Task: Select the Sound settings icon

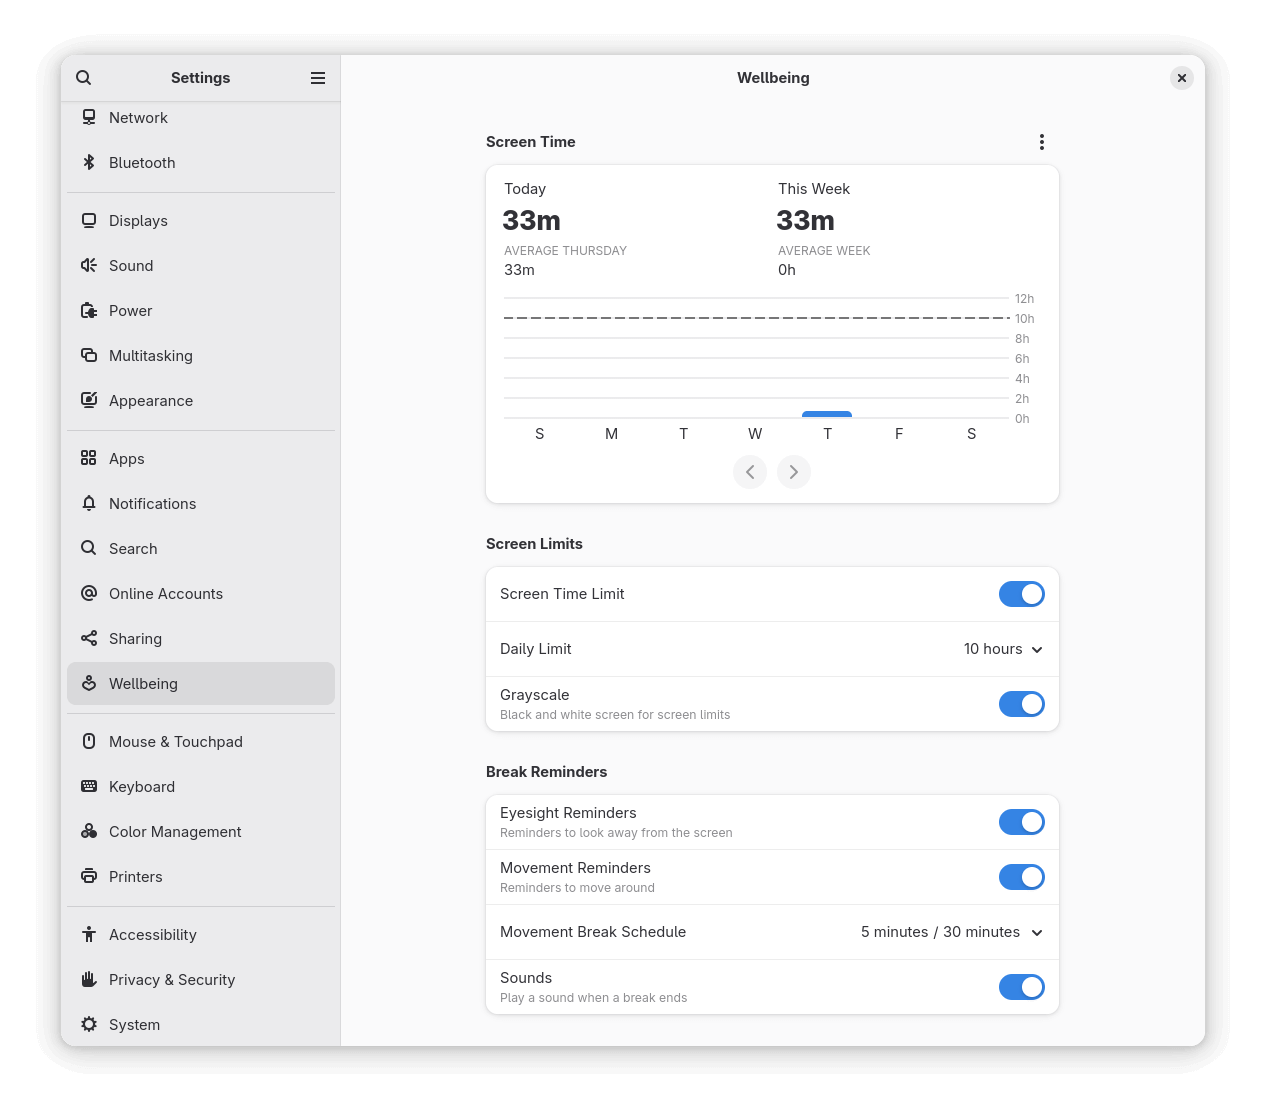Action: click(x=89, y=265)
